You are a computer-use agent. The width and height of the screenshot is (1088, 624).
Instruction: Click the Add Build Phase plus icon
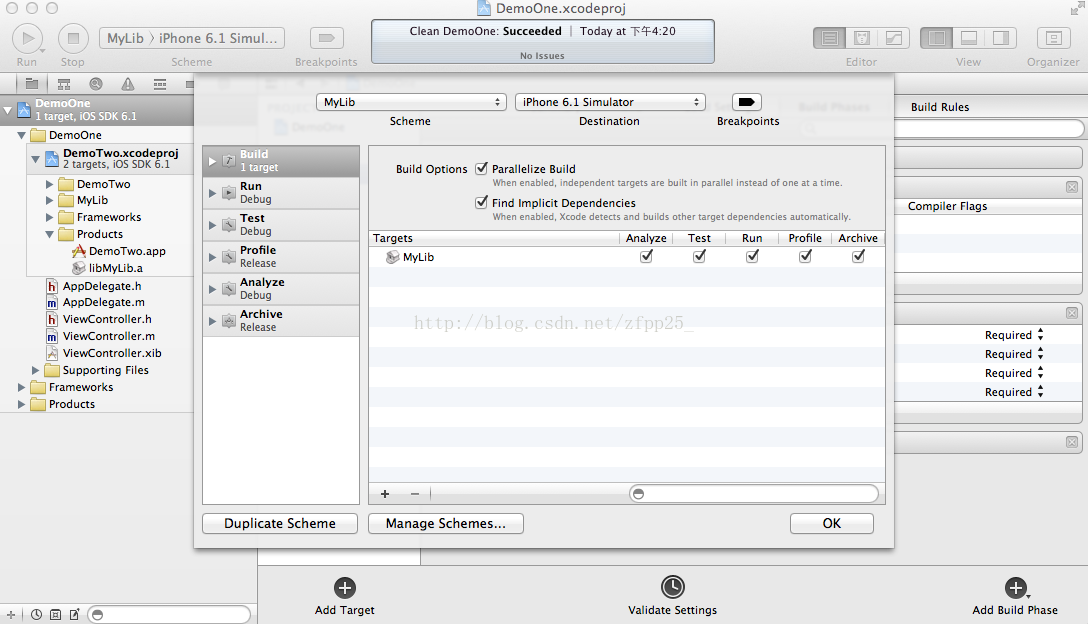tap(1015, 588)
